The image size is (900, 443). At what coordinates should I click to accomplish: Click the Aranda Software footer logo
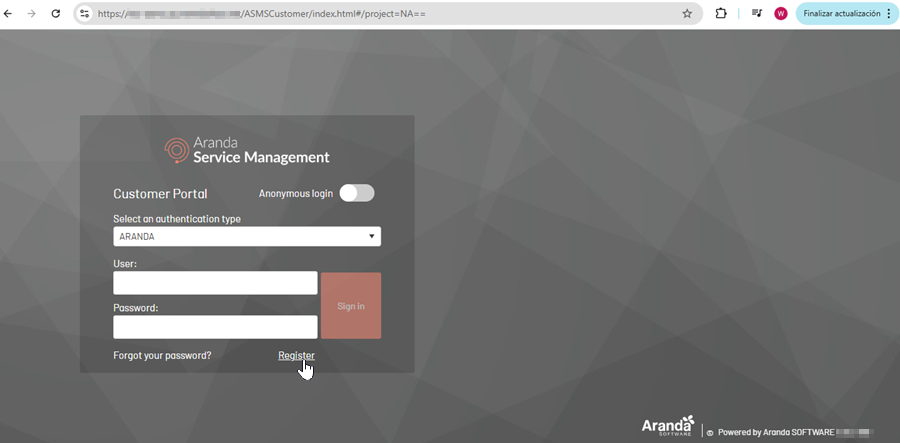coord(666,428)
